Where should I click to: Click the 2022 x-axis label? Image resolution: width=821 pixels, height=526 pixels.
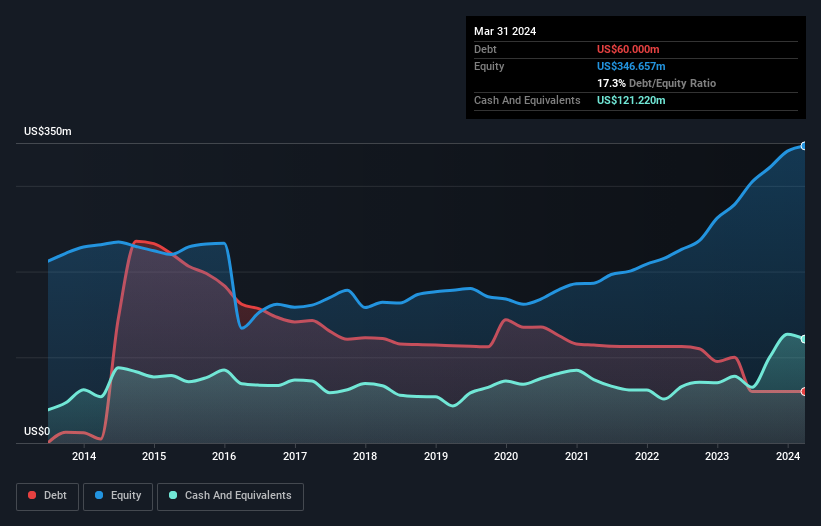647,456
